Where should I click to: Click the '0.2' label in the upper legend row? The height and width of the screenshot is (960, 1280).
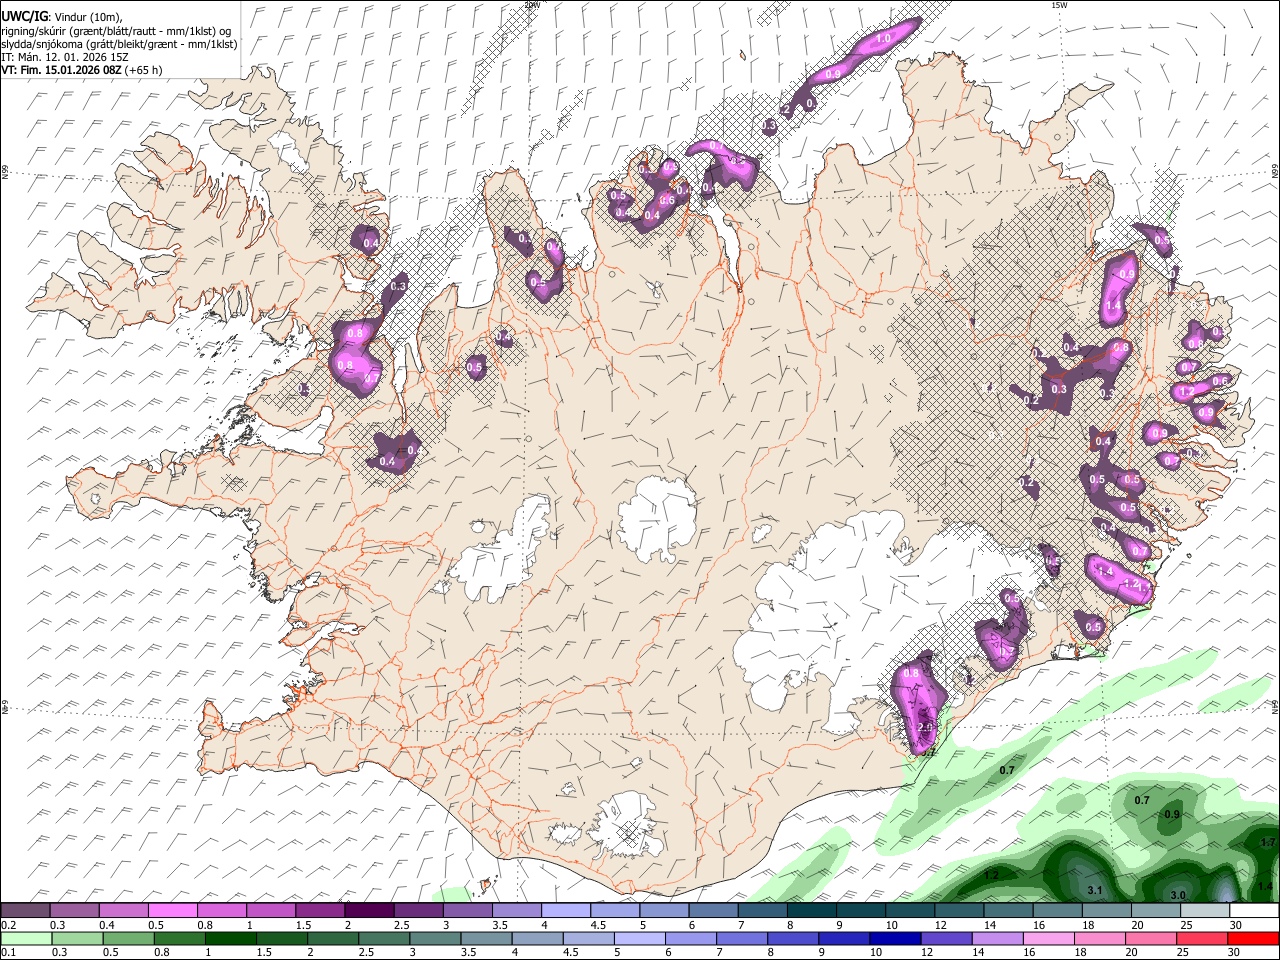(8, 925)
